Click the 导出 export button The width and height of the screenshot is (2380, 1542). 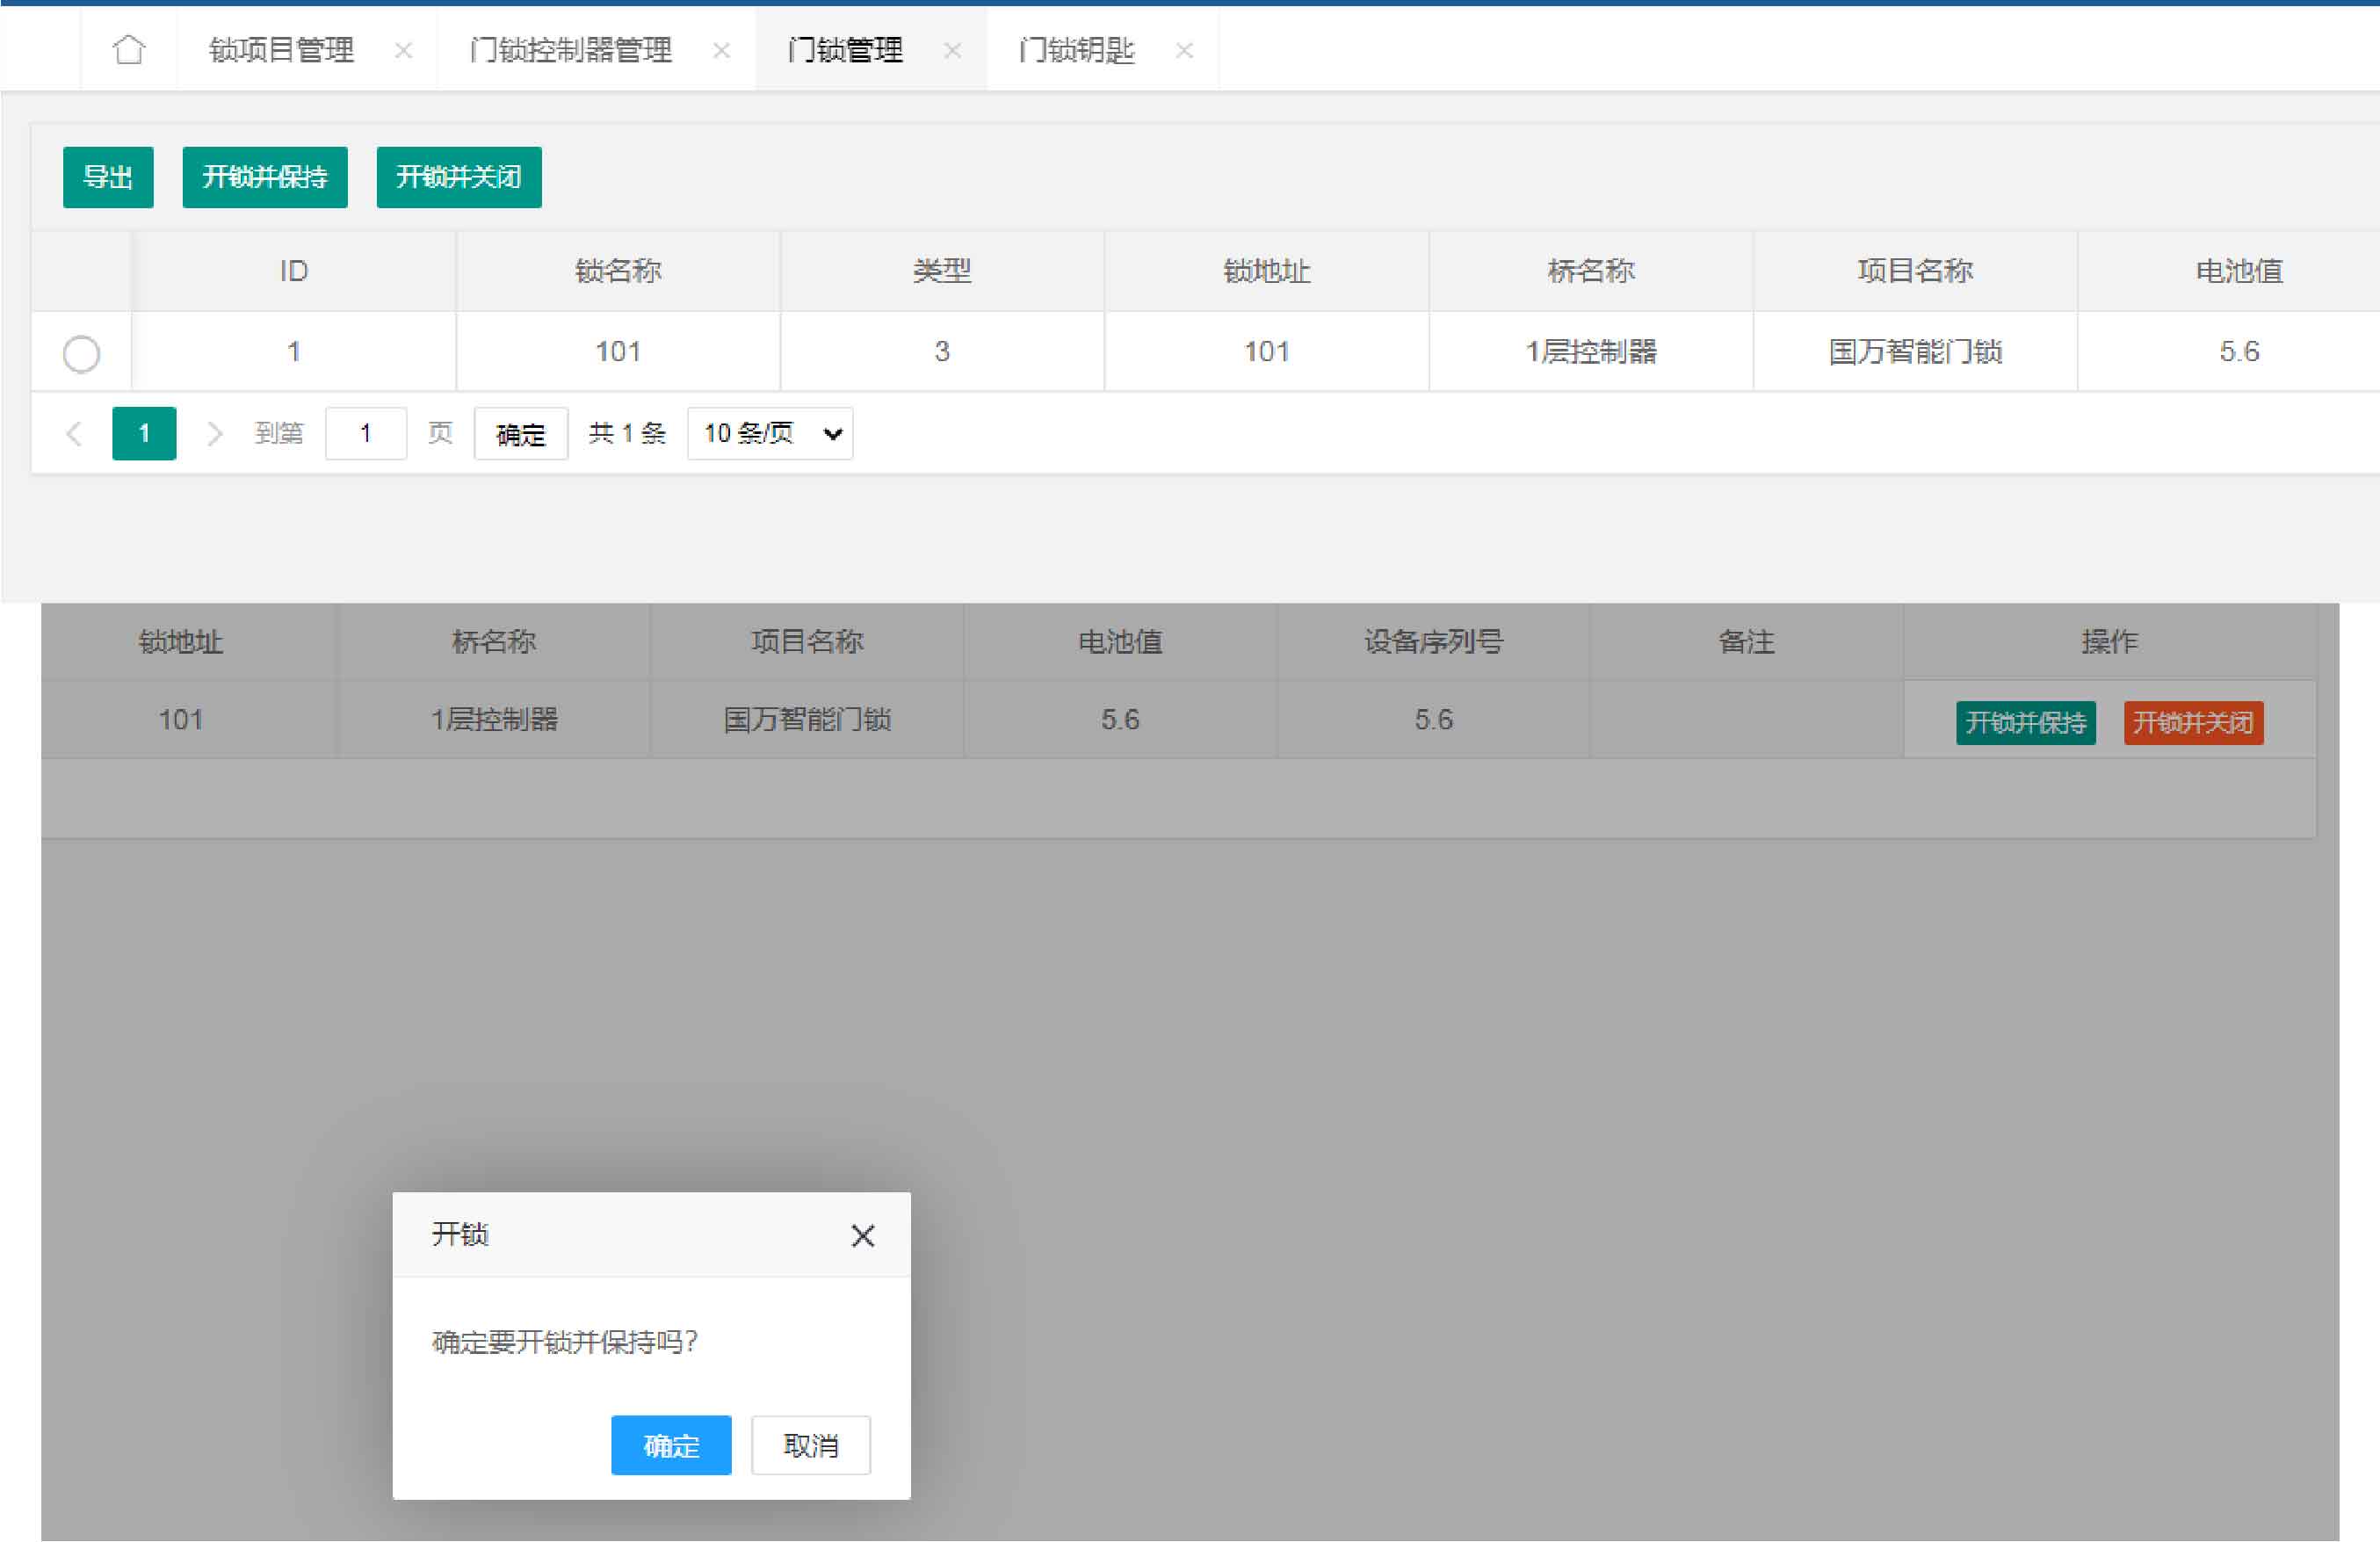[x=108, y=177]
